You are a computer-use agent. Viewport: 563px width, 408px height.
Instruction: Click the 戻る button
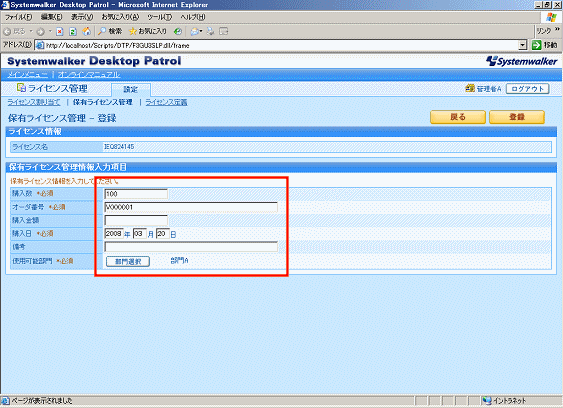[x=458, y=117]
